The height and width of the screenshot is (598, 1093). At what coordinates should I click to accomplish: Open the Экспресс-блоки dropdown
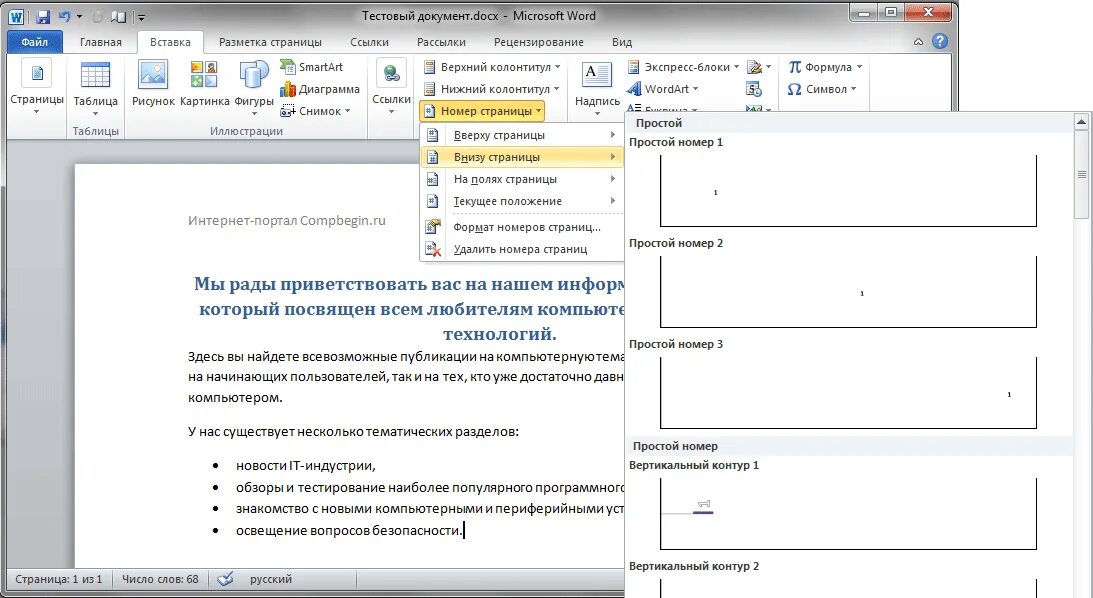coord(683,67)
